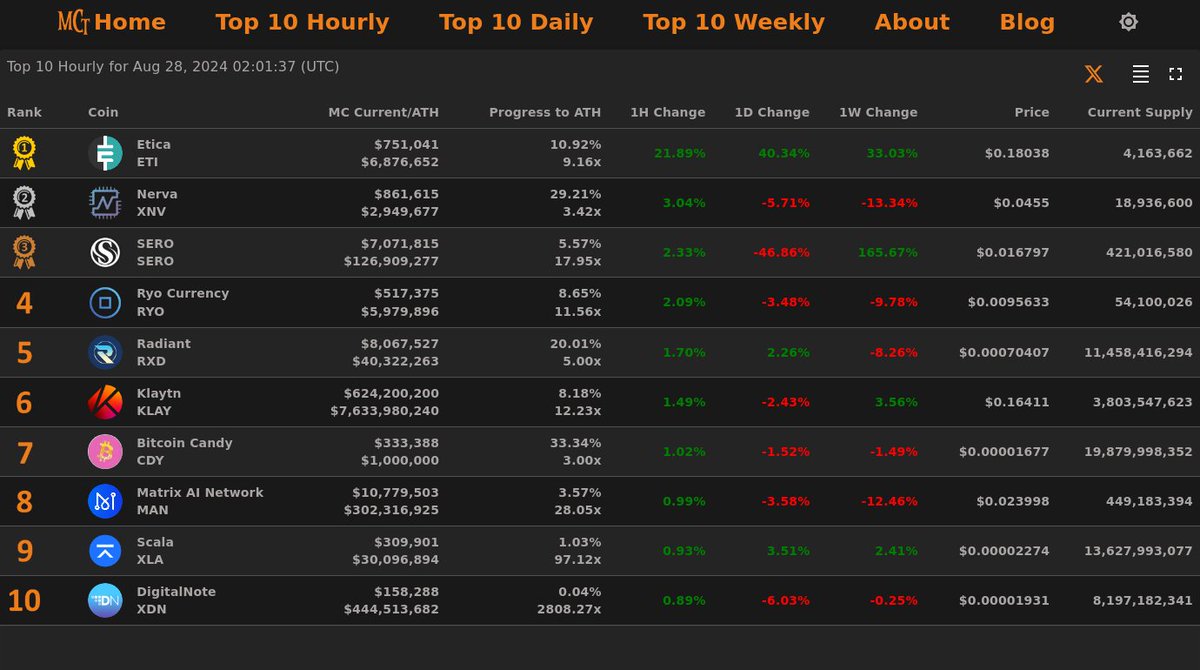This screenshot has height=670, width=1200.
Task: Click Bitcoin Candy's 33.34% progress
Action: pos(575,443)
